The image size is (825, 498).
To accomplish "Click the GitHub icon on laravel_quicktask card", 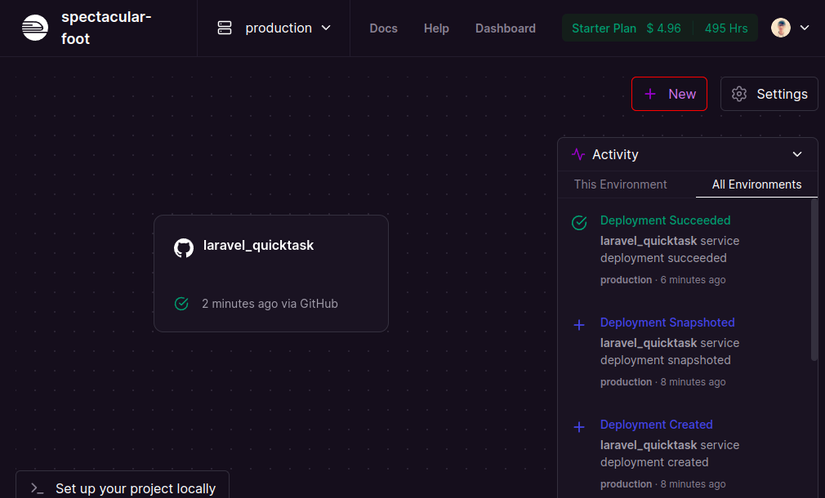I will click(183, 247).
